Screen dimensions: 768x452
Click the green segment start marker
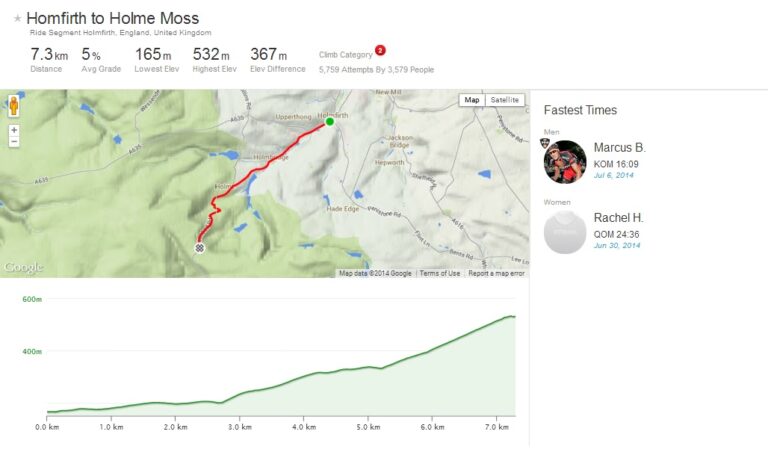click(x=329, y=122)
